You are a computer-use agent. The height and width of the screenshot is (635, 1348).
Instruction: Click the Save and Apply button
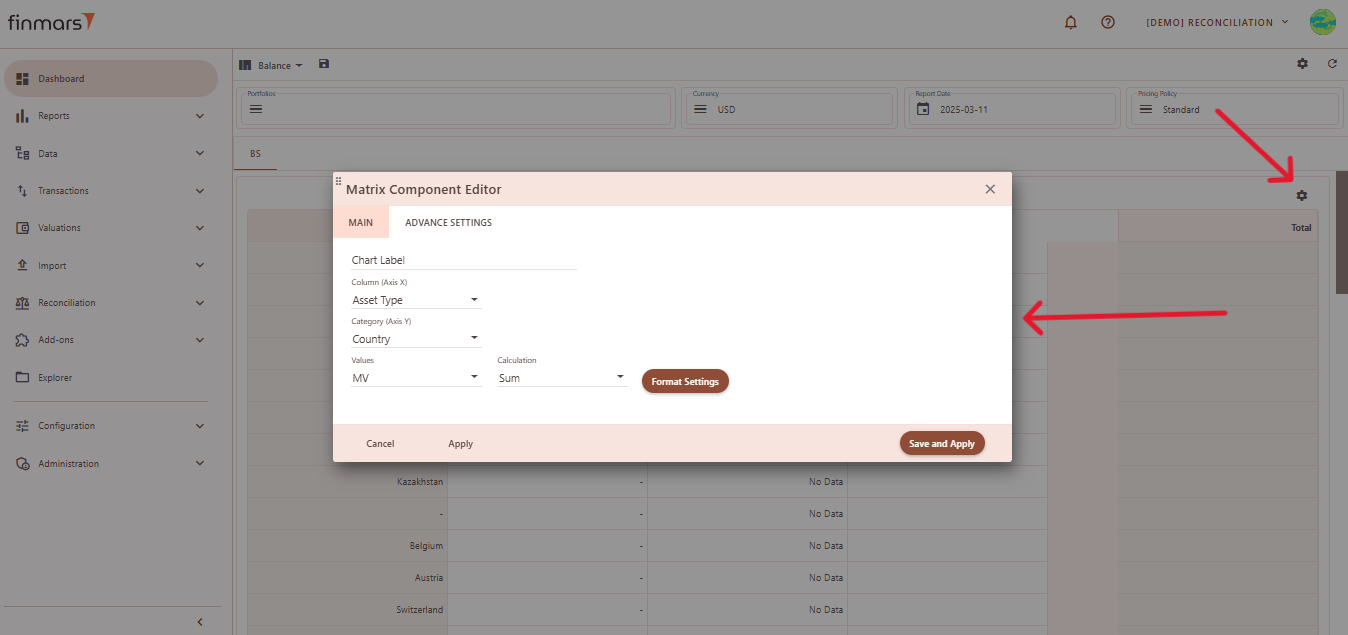[941, 443]
